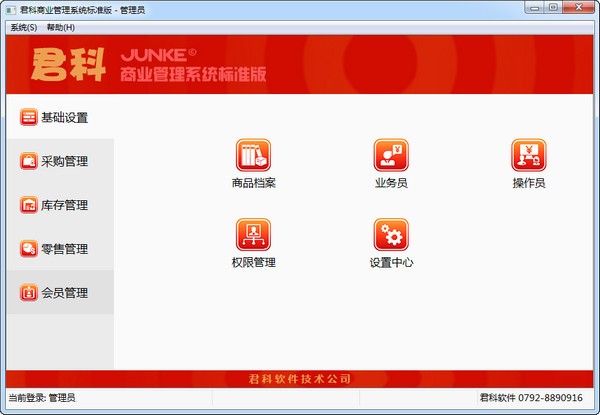Click the application icon in title bar

pyautogui.click(x=11, y=10)
